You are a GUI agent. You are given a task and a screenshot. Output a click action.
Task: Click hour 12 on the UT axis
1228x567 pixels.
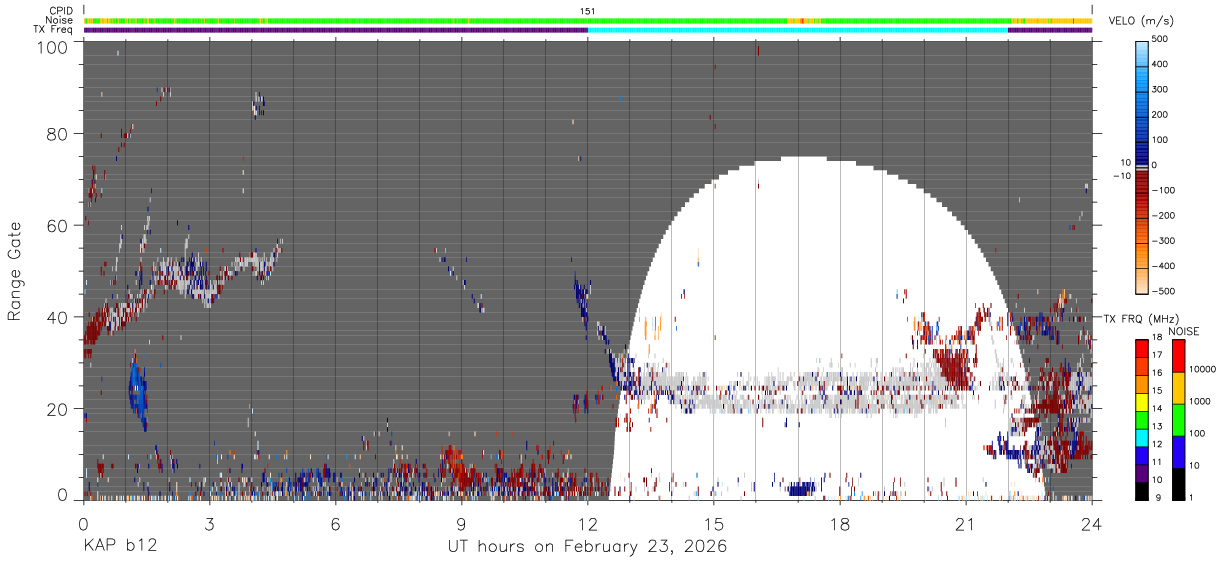[587, 523]
